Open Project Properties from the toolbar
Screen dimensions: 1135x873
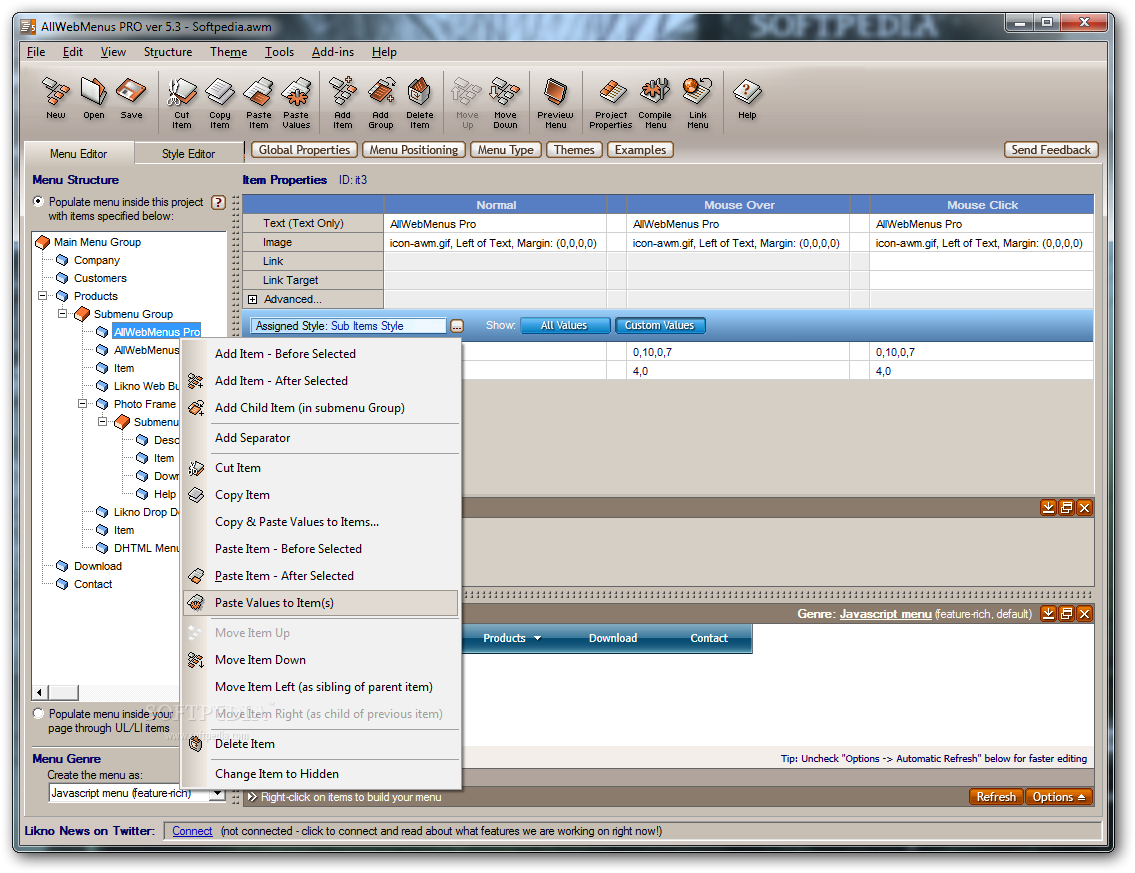tap(611, 102)
